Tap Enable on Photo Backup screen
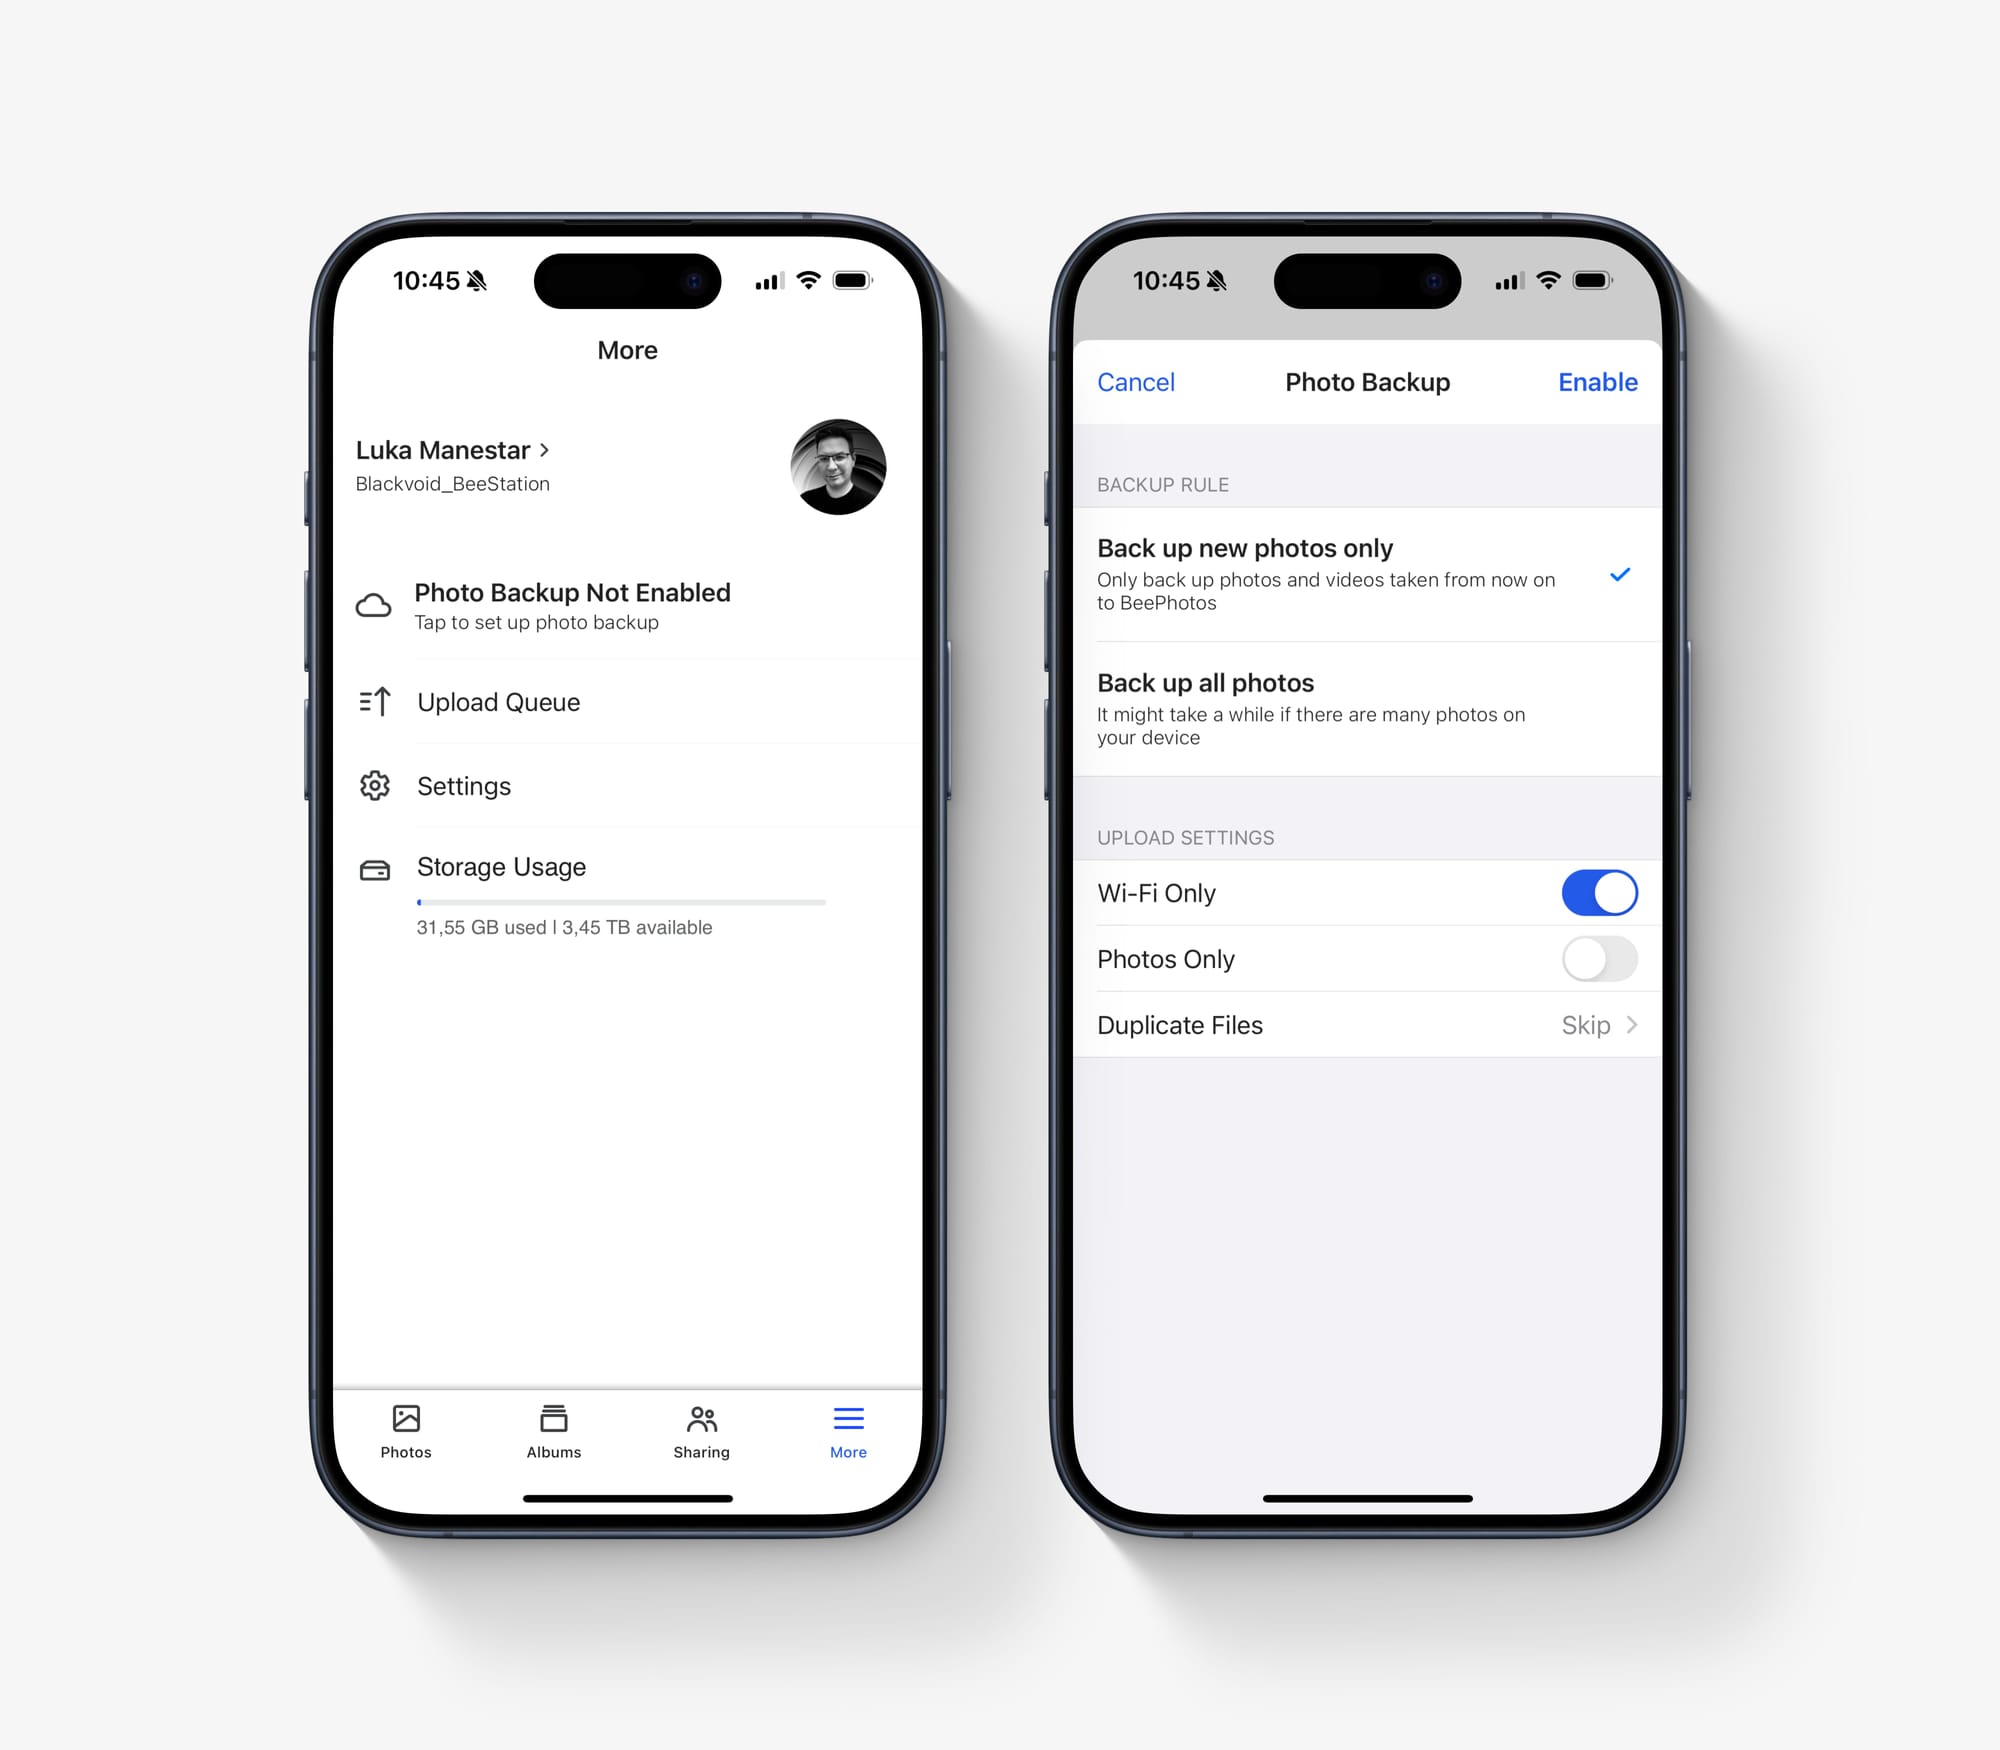2000x1750 pixels. tap(1595, 379)
